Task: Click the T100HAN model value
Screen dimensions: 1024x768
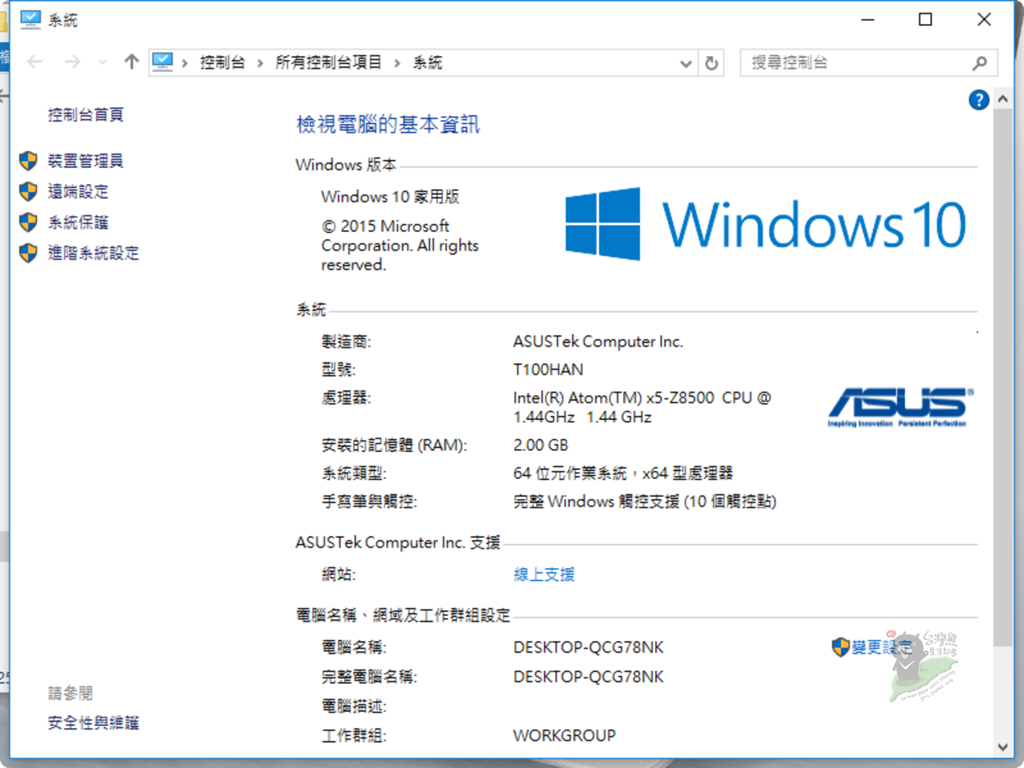Action: pyautogui.click(x=549, y=370)
